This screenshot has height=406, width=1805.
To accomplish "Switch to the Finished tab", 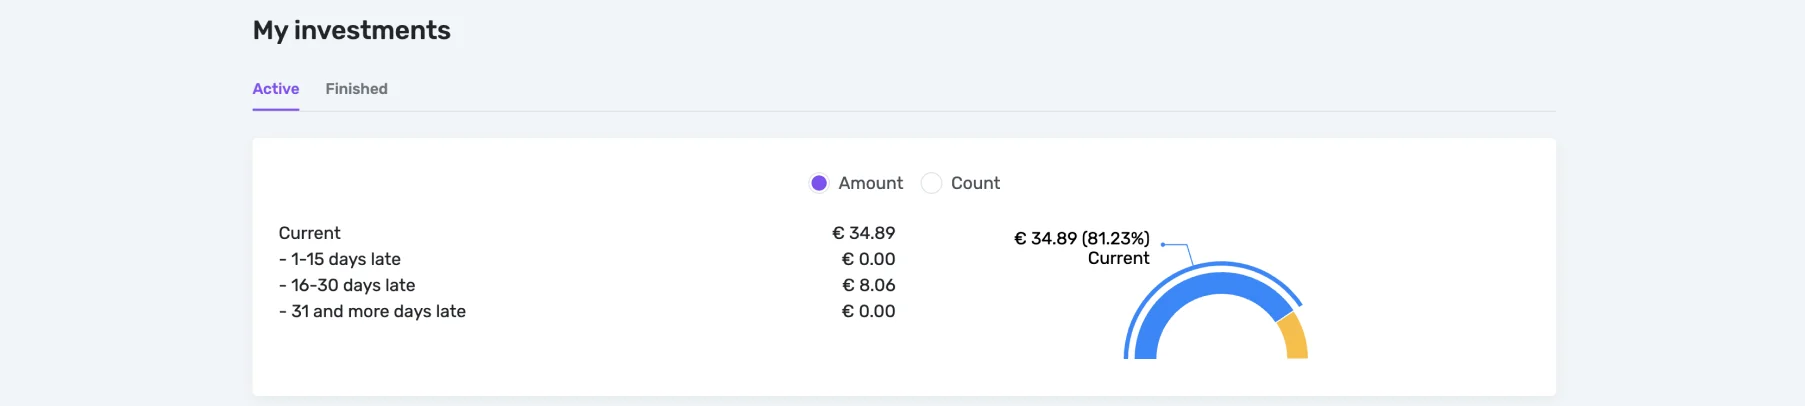I will [356, 89].
